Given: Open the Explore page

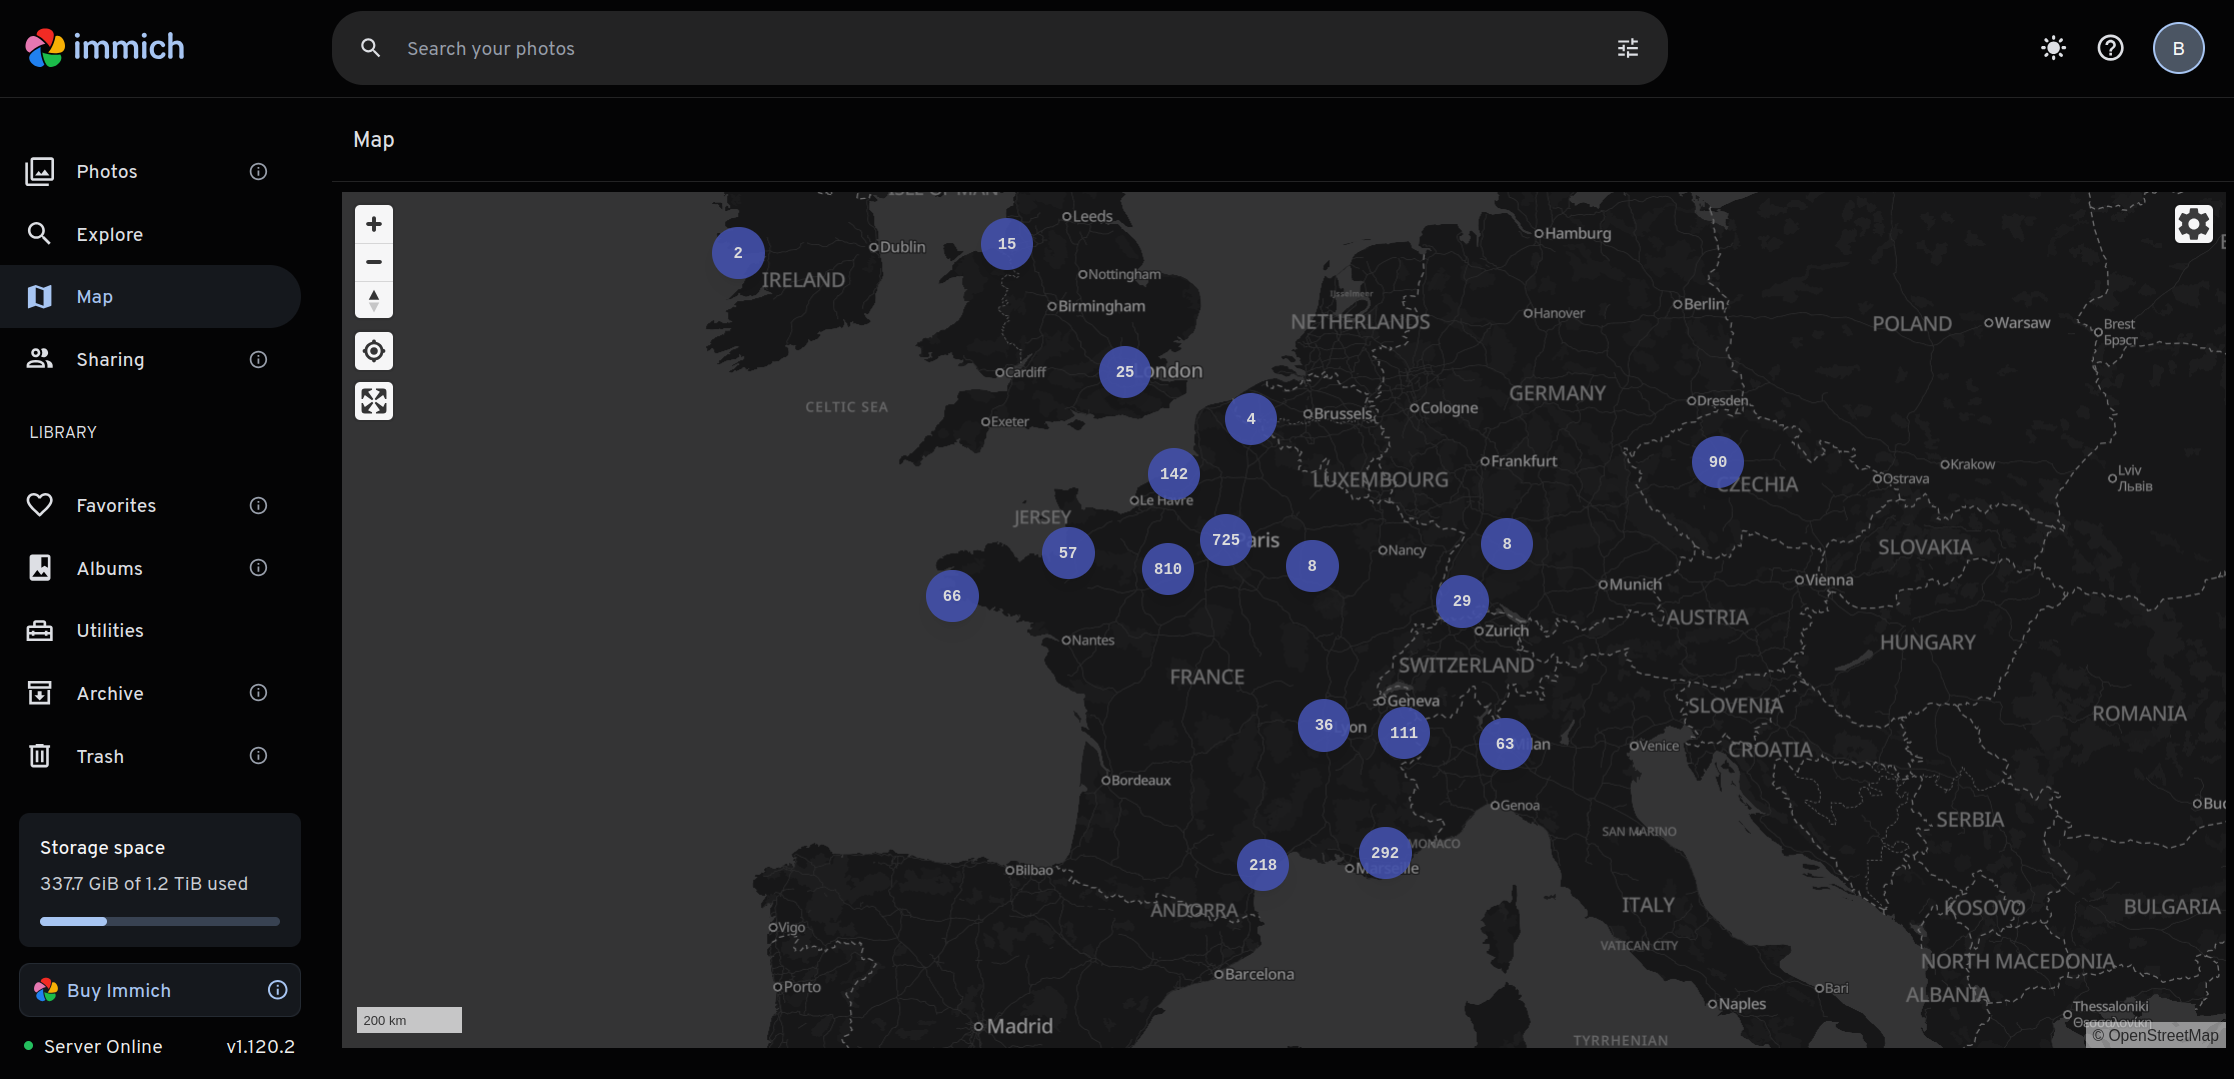Looking at the screenshot, I should (110, 234).
